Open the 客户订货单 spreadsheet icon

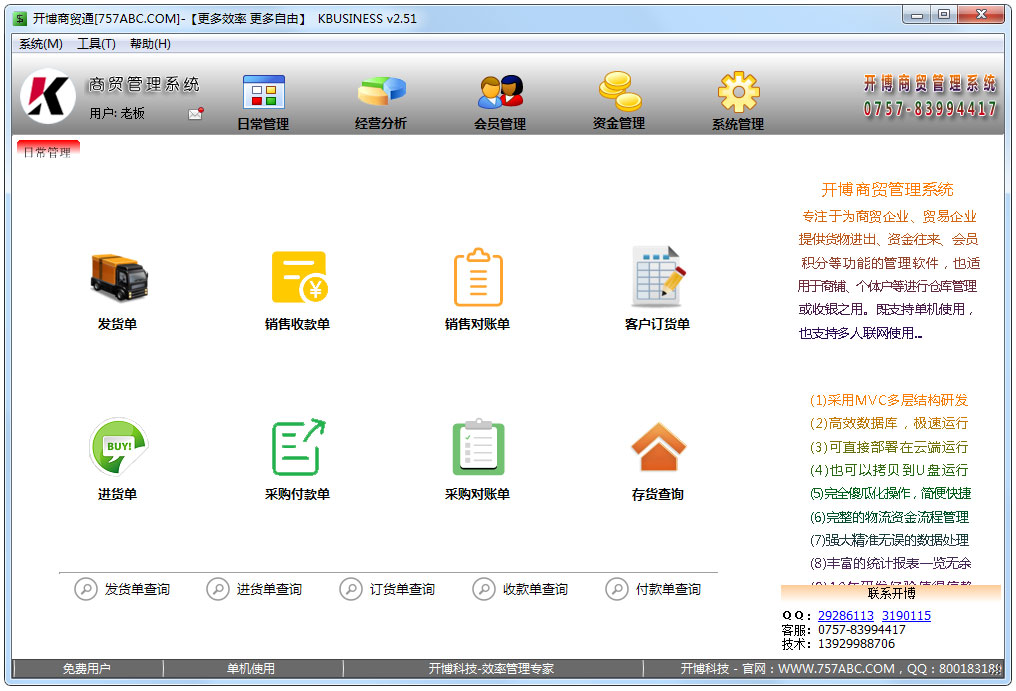point(658,277)
